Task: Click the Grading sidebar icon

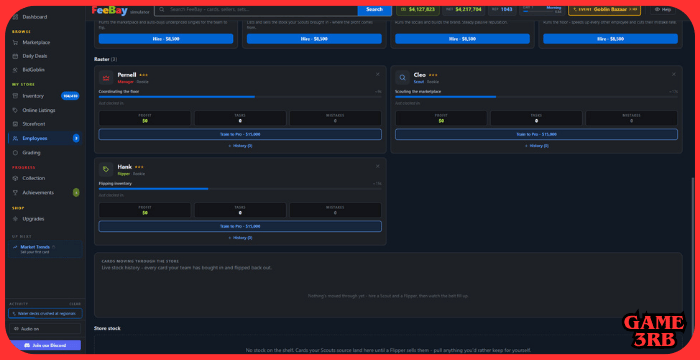Action: click(16, 153)
